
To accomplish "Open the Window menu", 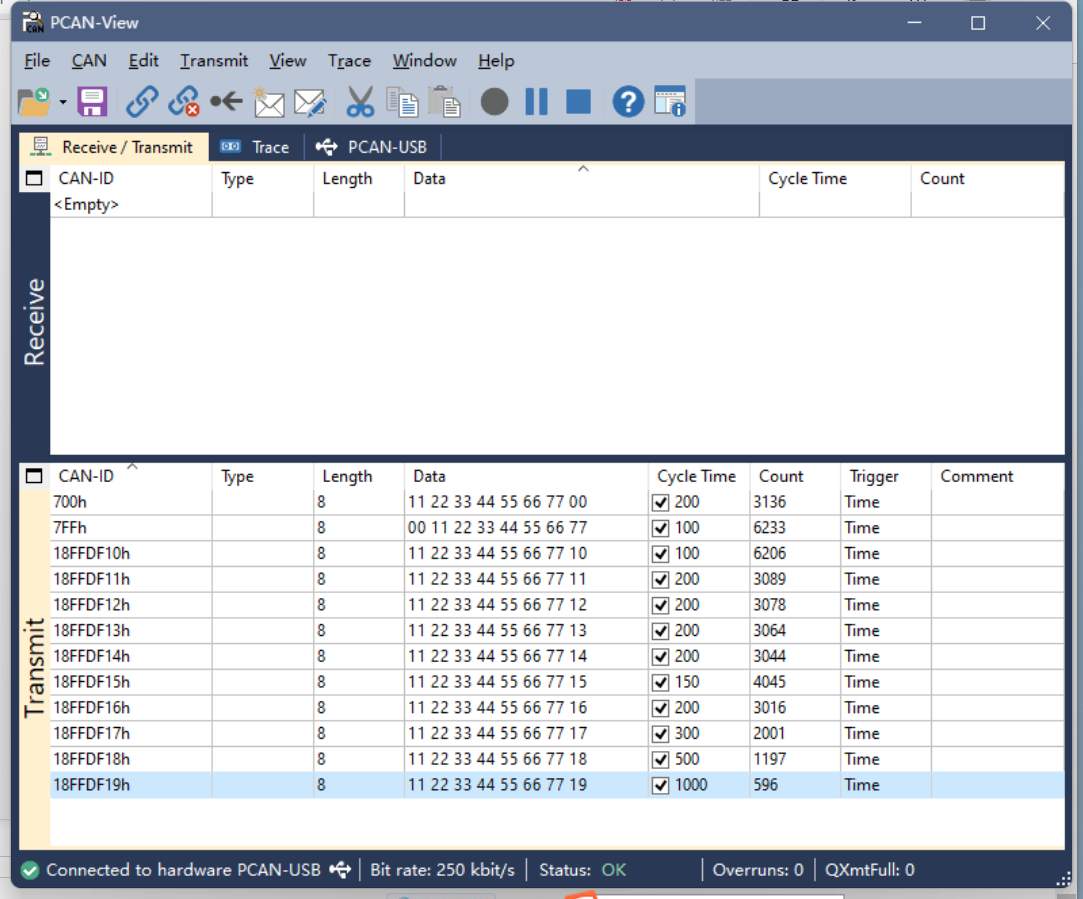I will pos(425,61).
